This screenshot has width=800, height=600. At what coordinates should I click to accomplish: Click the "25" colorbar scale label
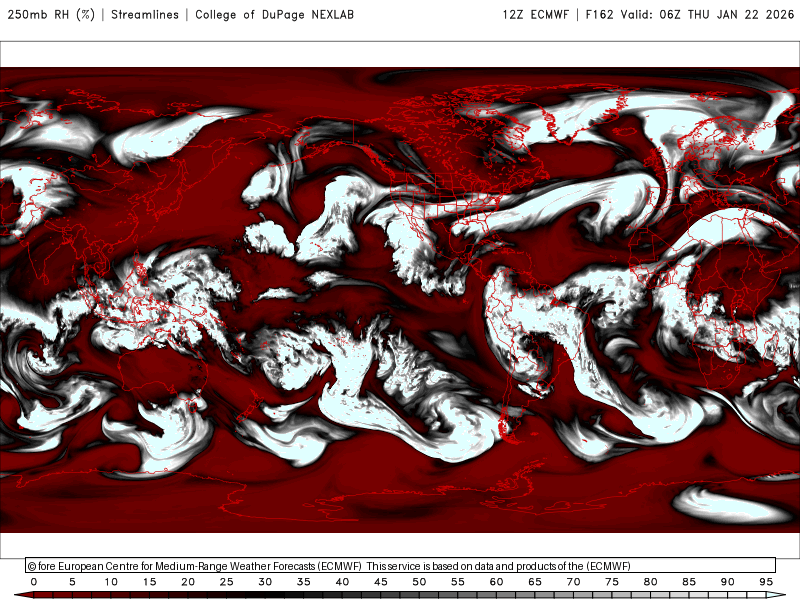pyautogui.click(x=227, y=582)
